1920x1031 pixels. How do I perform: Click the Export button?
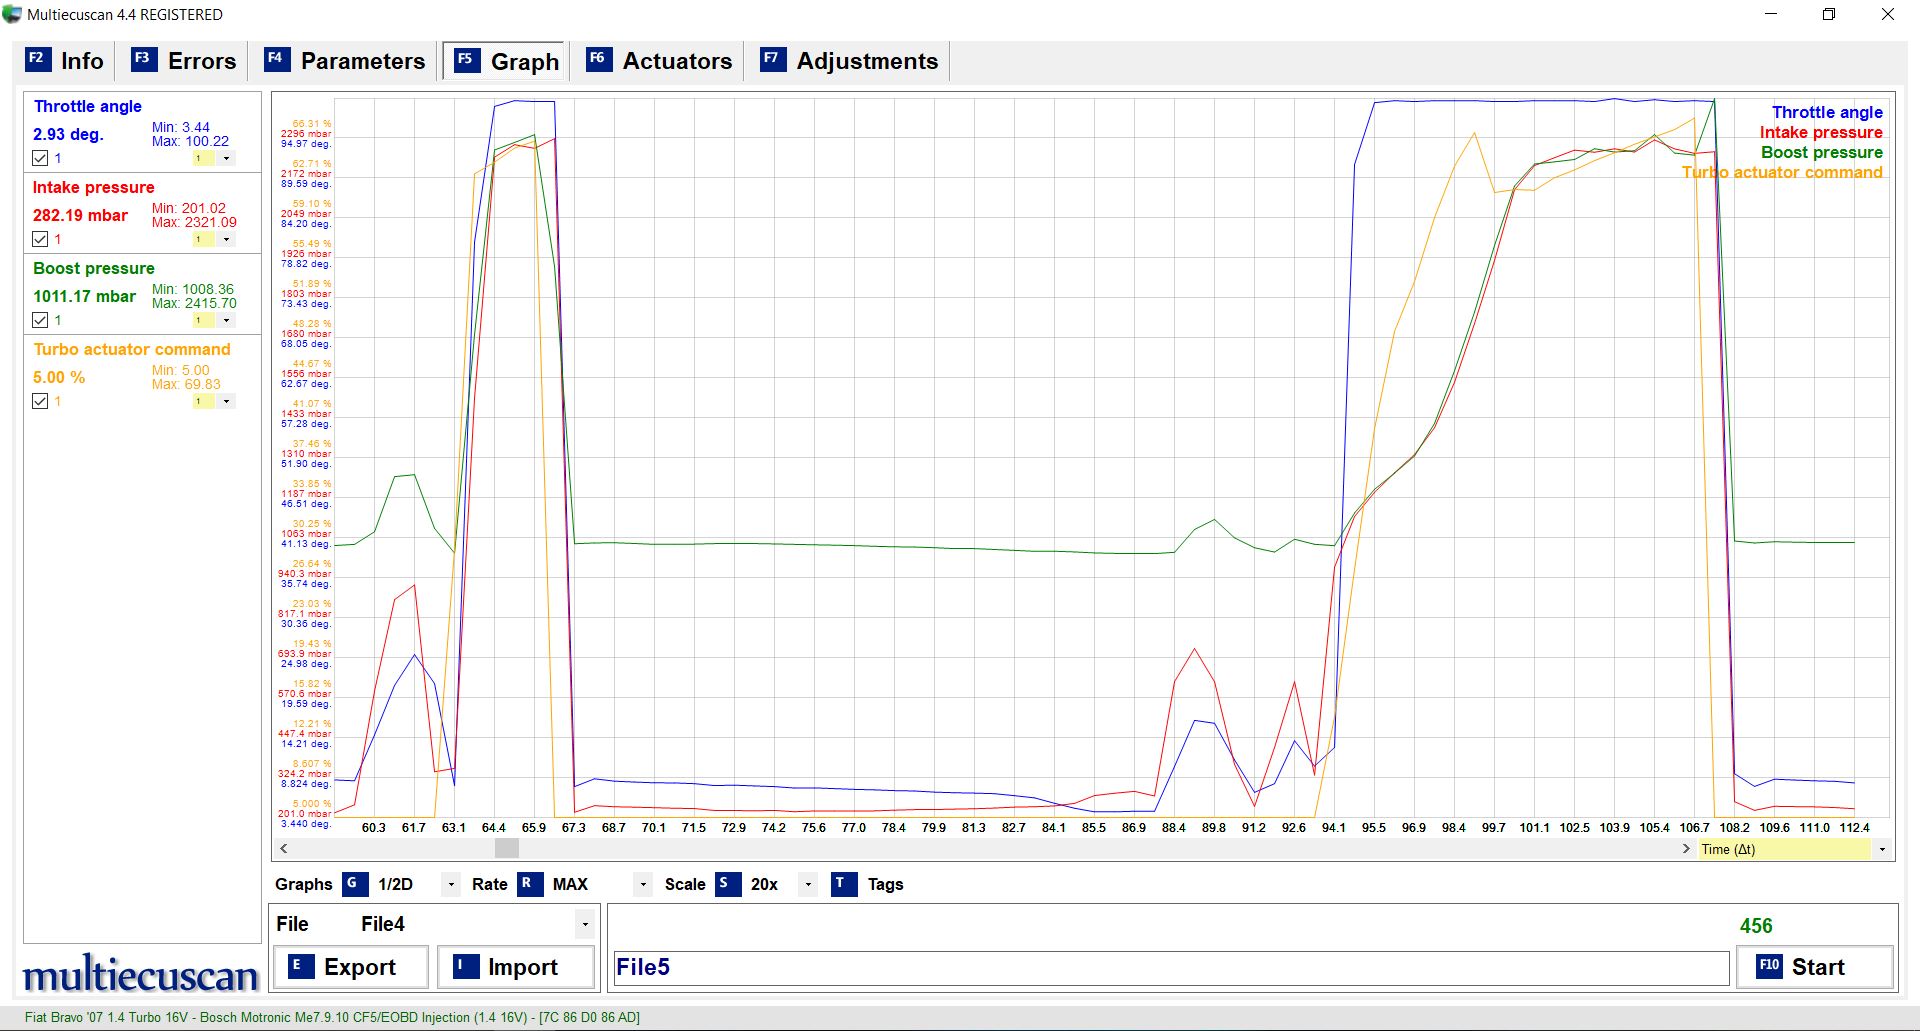(350, 967)
